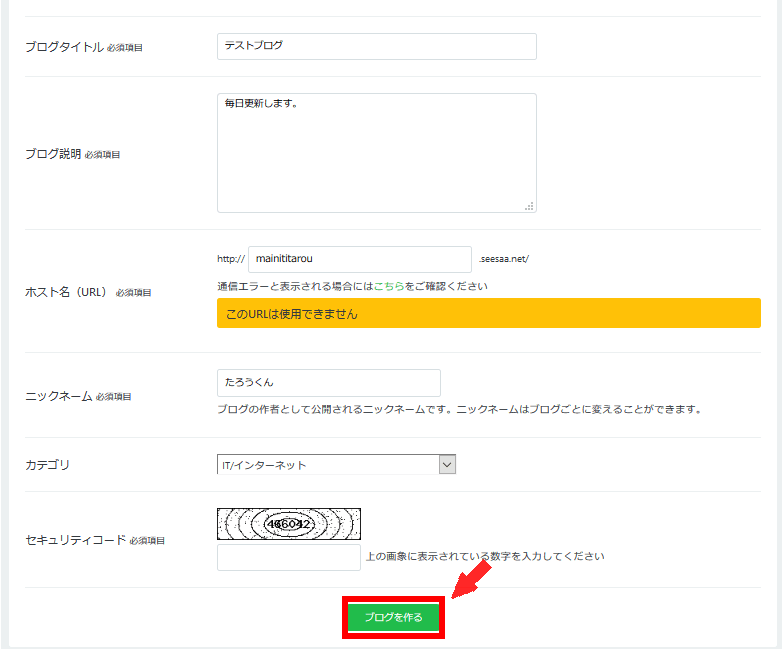
Task: Open the category dropdown IT/インターネット
Action: pos(336,464)
